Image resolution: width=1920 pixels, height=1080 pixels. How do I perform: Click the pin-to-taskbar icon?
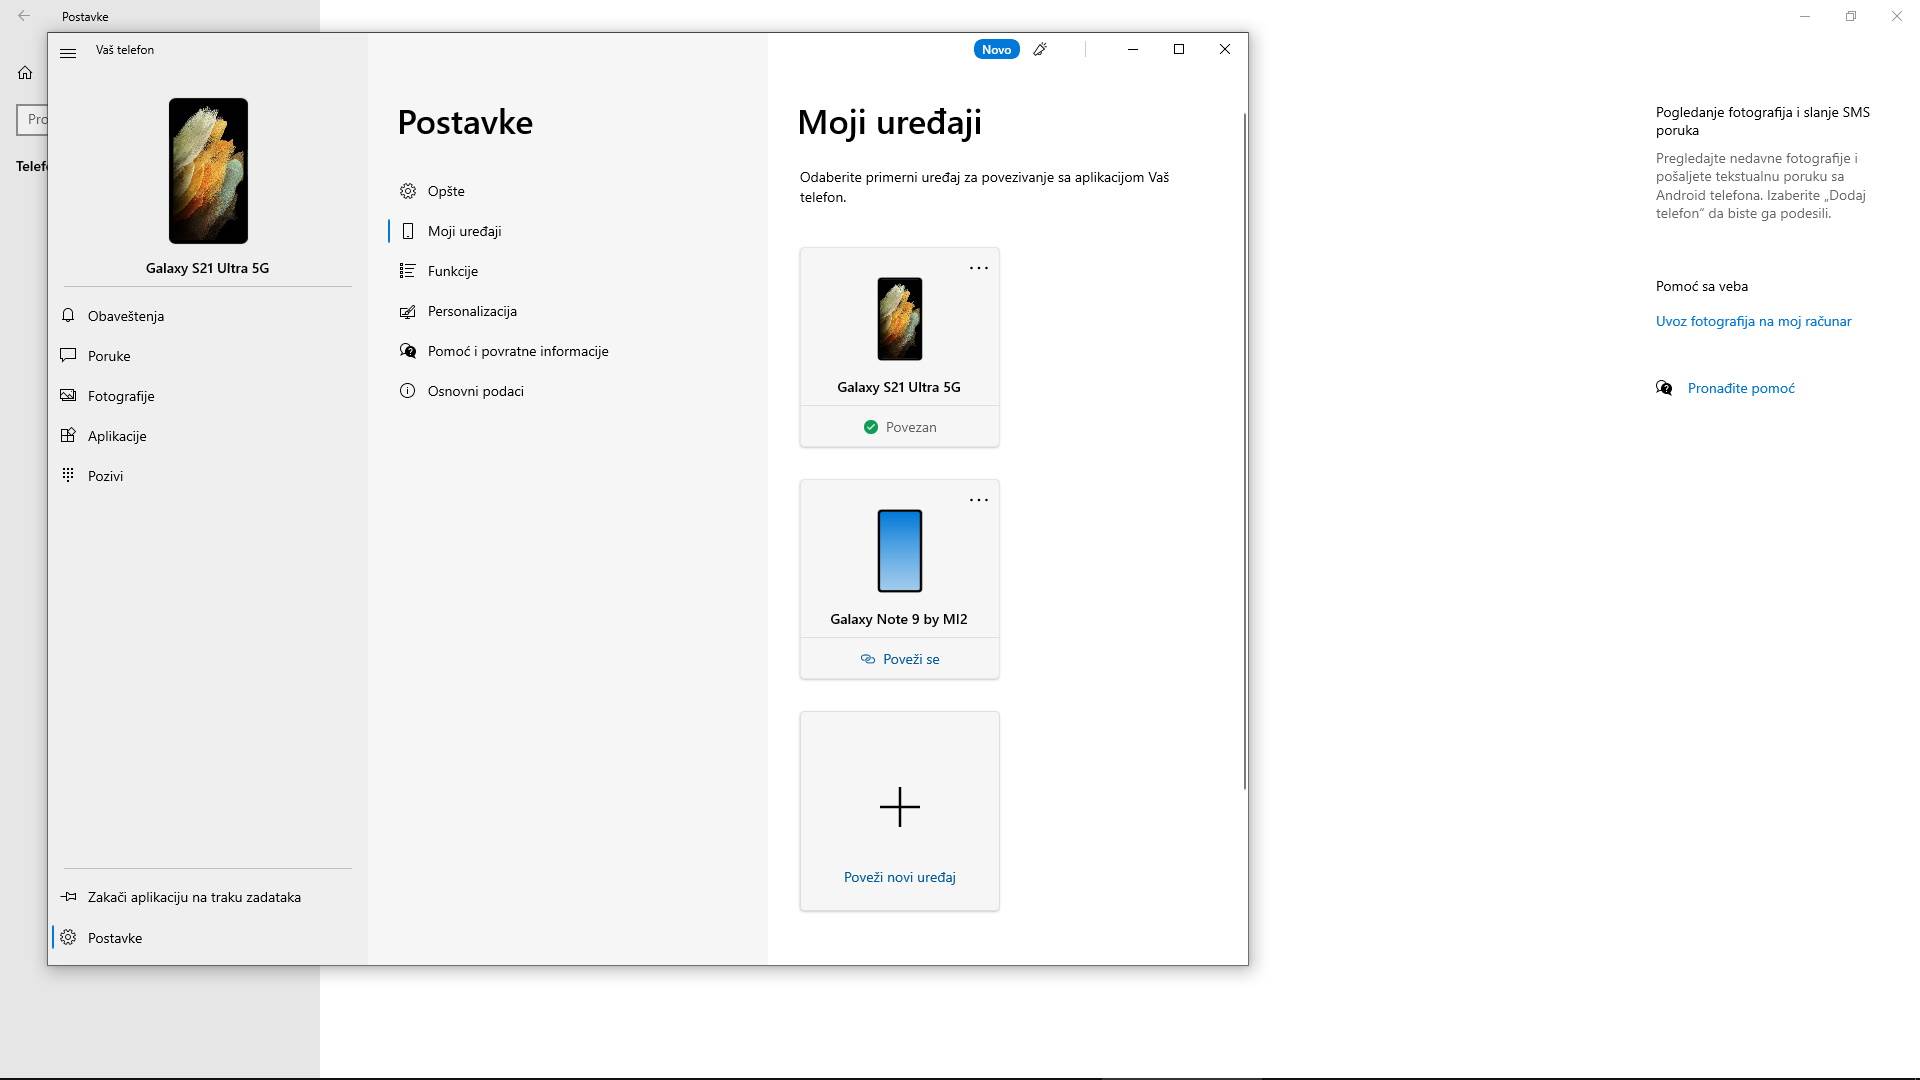[x=67, y=897]
